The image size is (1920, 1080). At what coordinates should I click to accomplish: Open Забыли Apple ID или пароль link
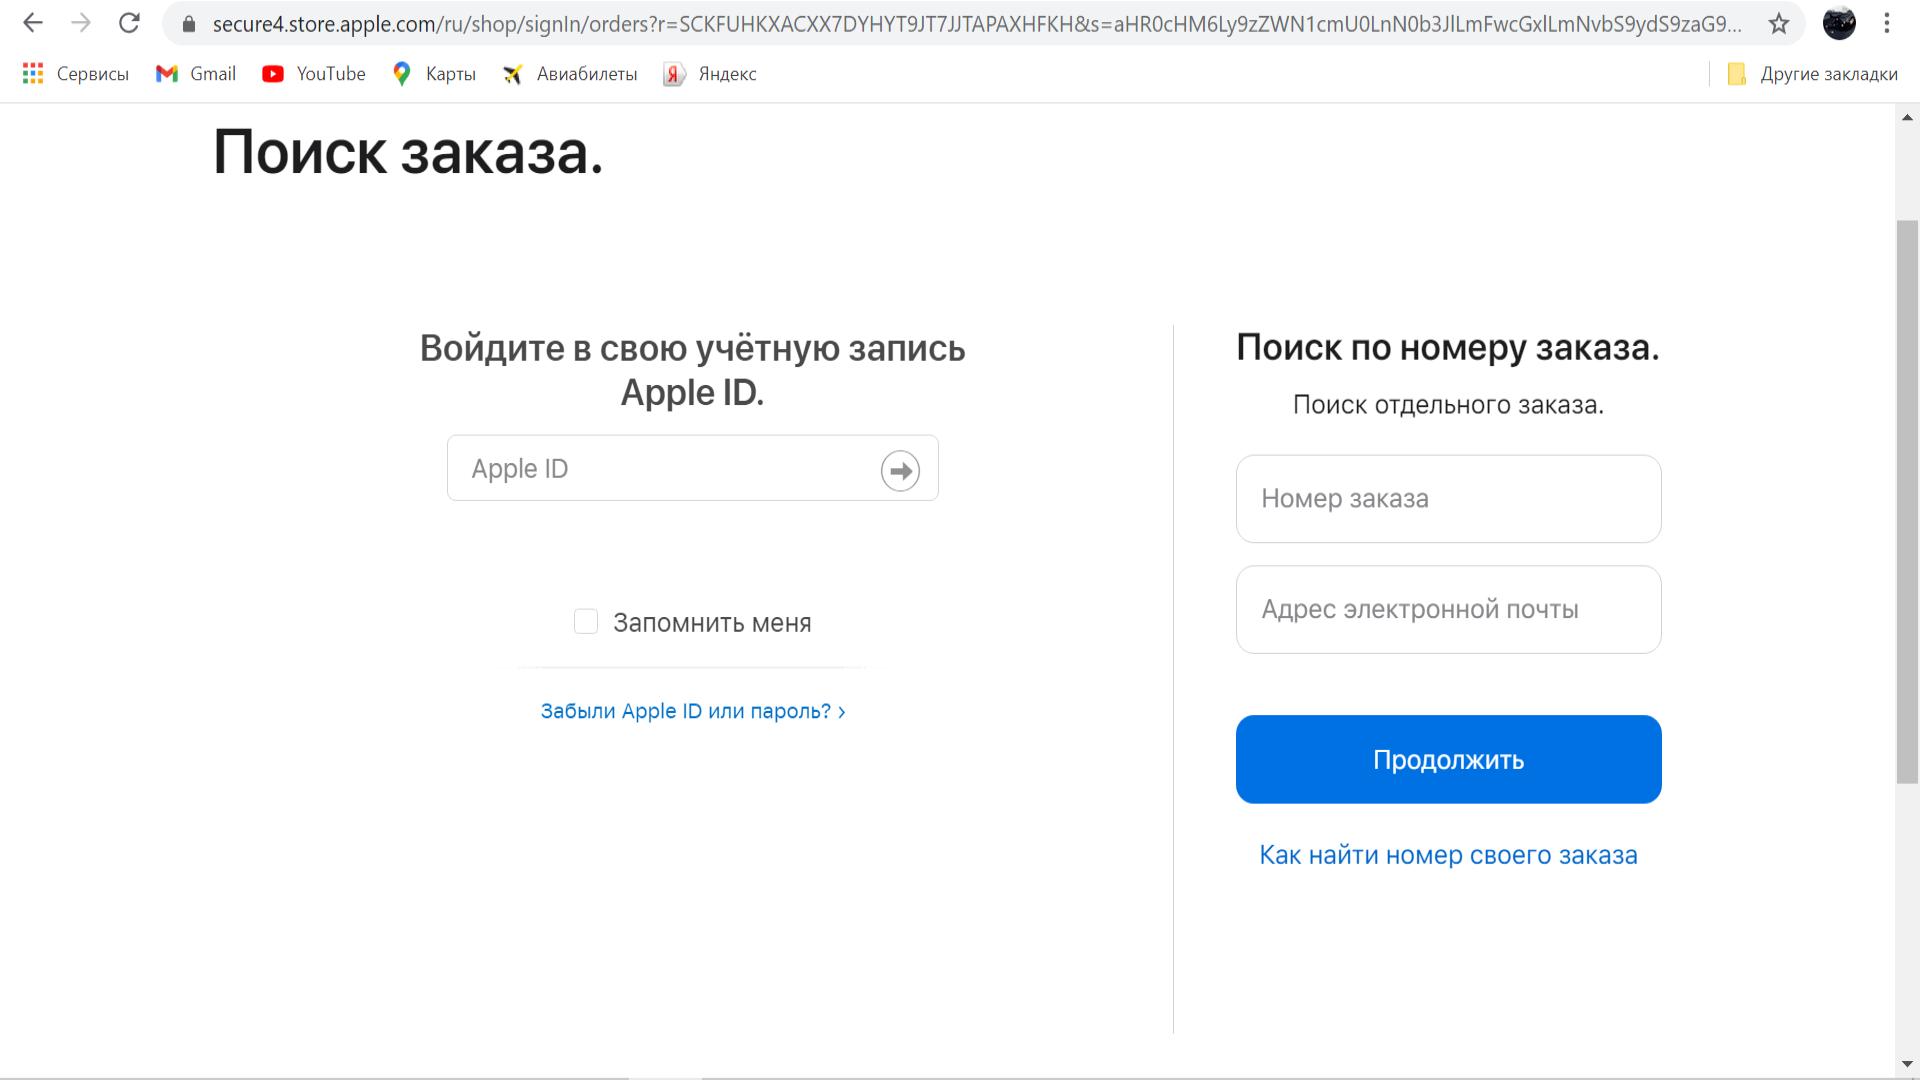pyautogui.click(x=693, y=711)
